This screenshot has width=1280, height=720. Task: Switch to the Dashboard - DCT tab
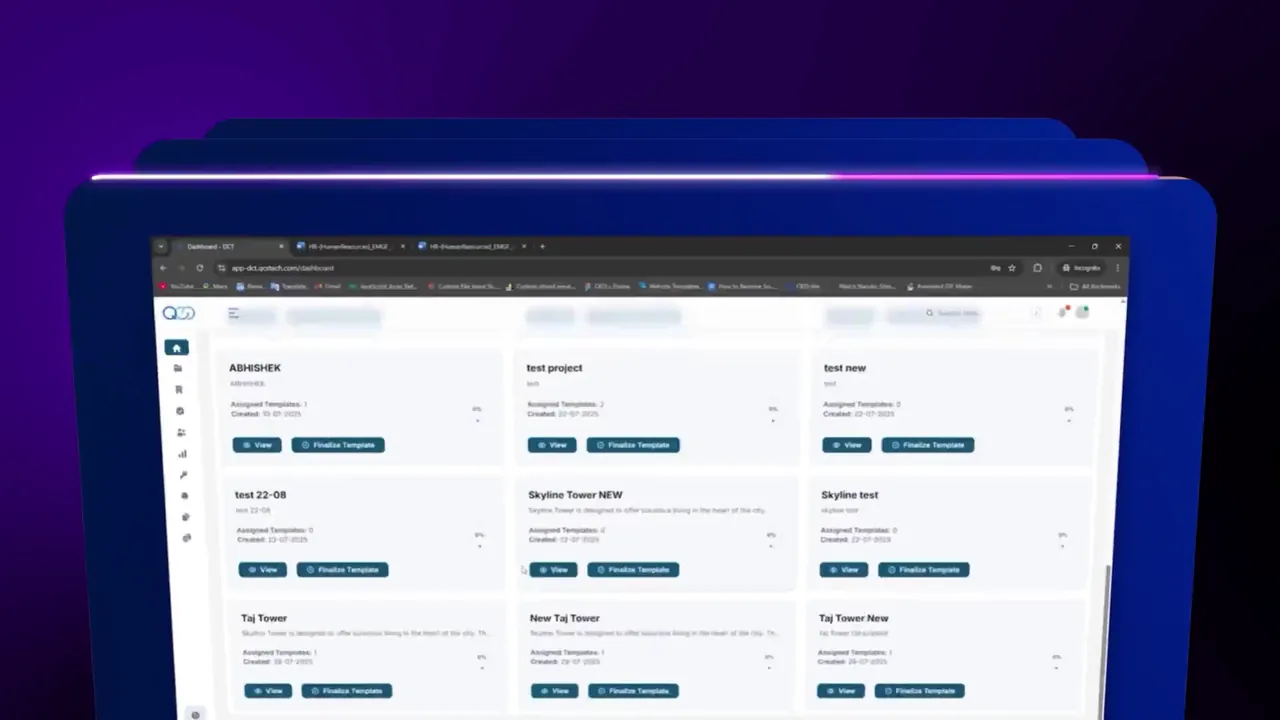(229, 246)
